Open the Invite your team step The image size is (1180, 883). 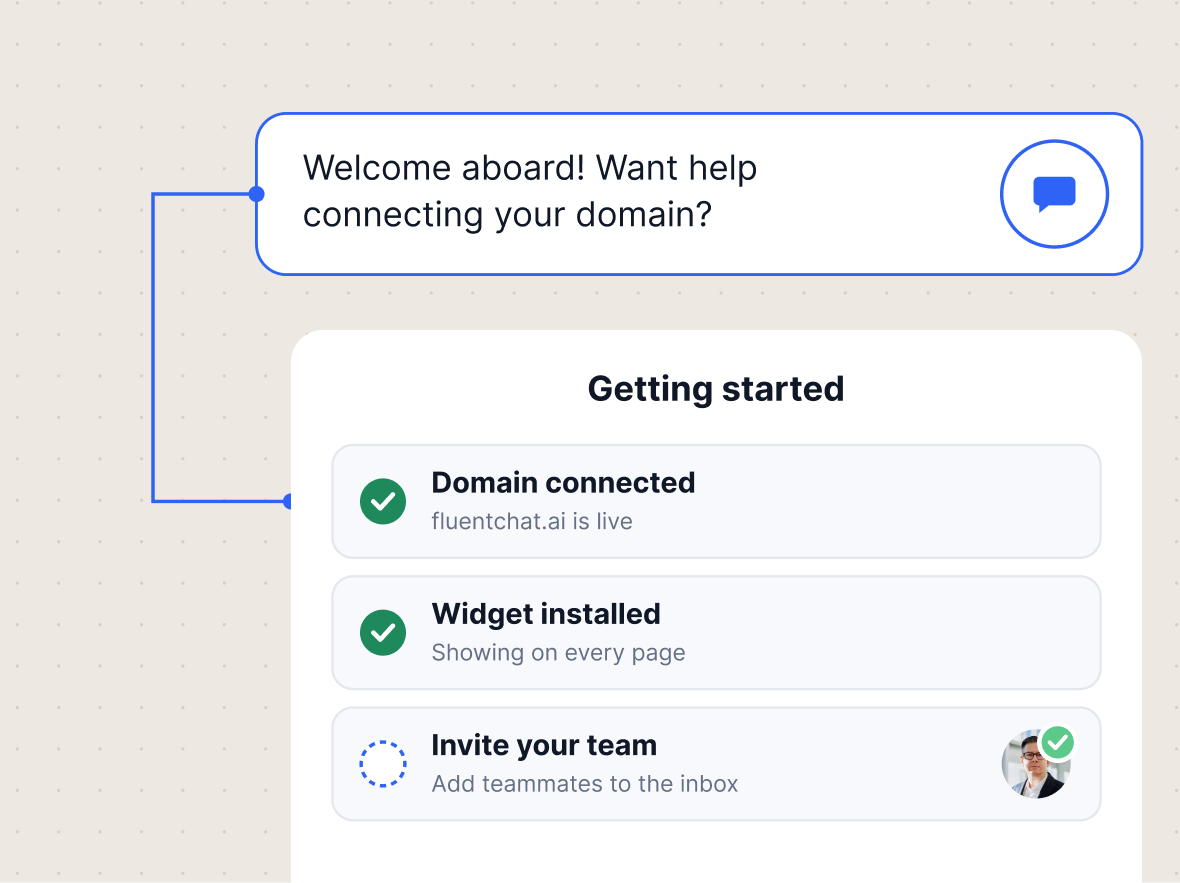(x=716, y=763)
